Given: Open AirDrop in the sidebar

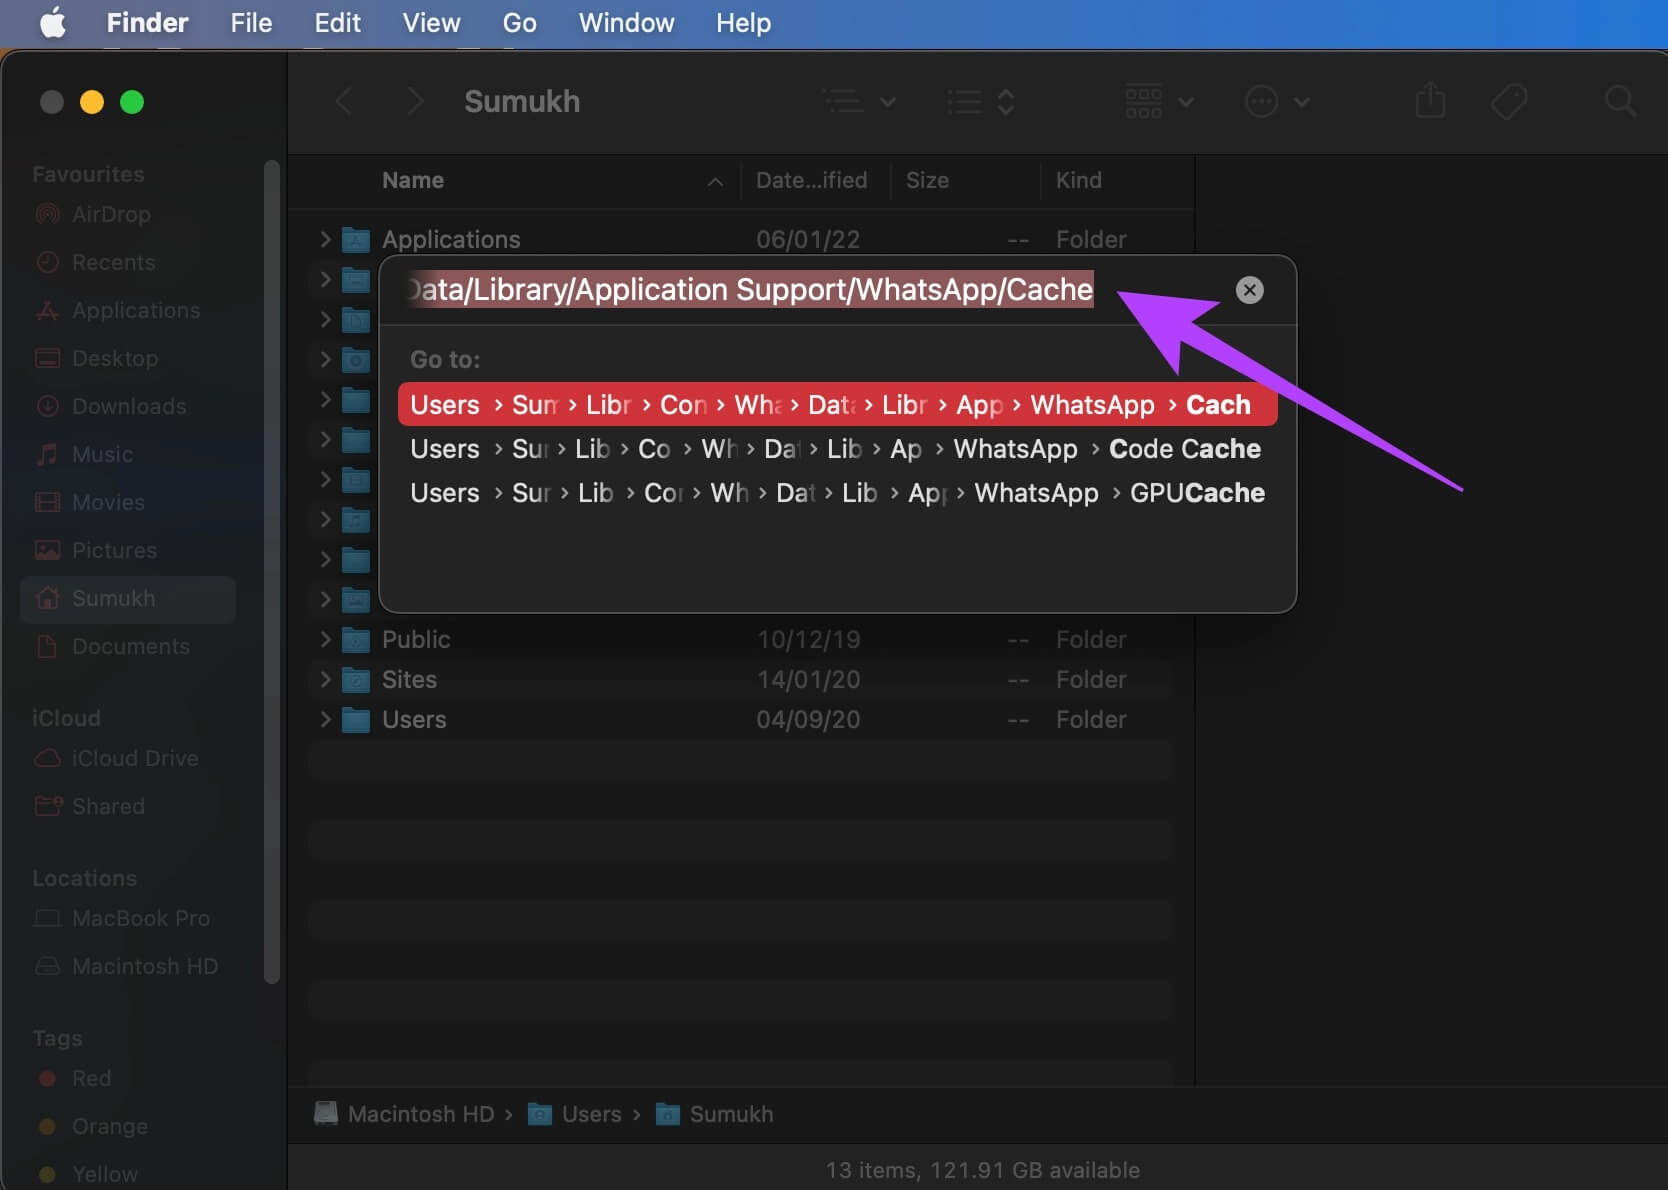Looking at the screenshot, I should coord(110,214).
